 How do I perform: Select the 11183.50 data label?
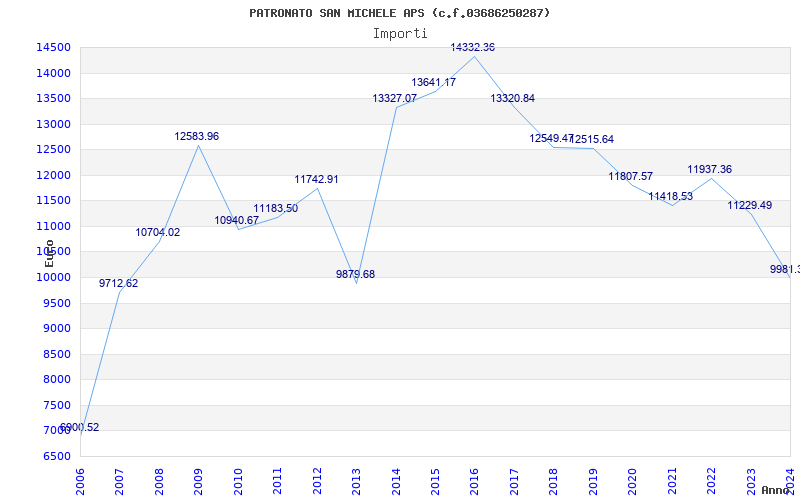(276, 208)
